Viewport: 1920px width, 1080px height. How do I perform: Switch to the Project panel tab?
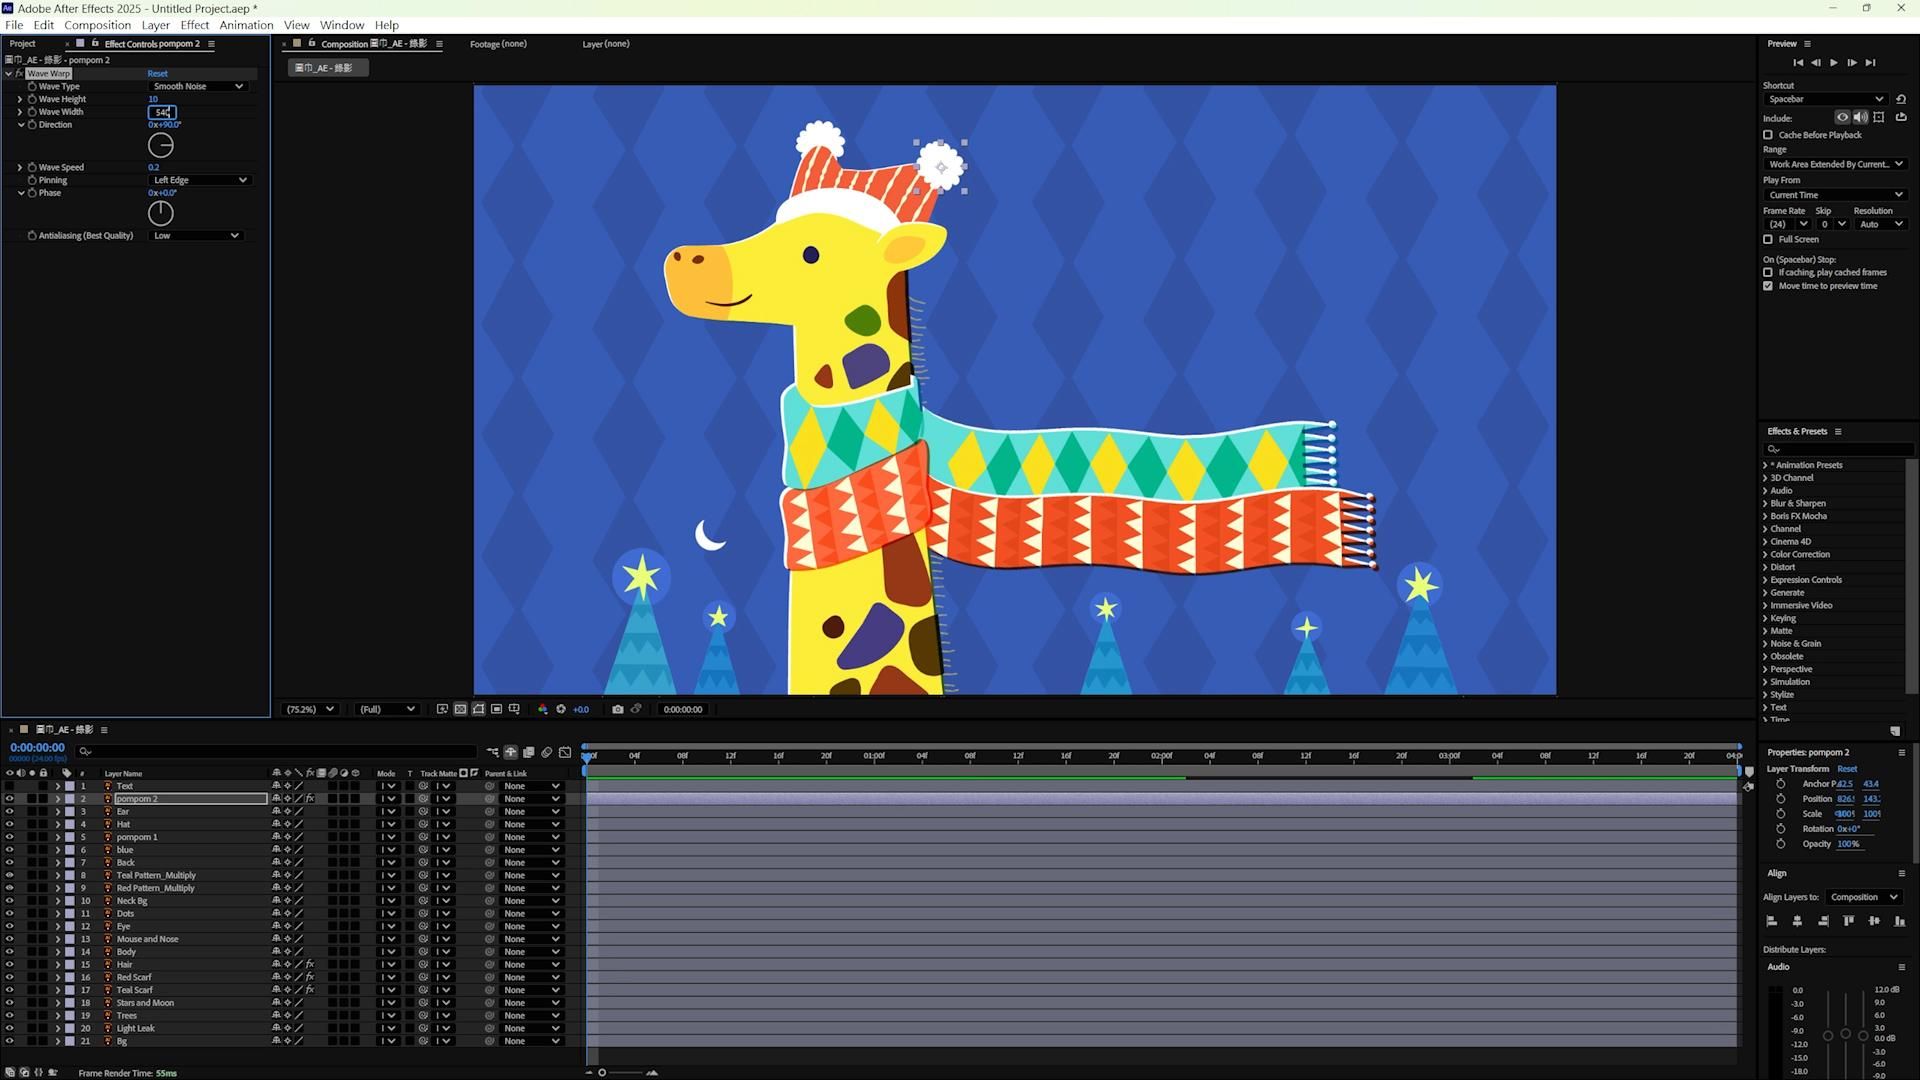point(22,44)
